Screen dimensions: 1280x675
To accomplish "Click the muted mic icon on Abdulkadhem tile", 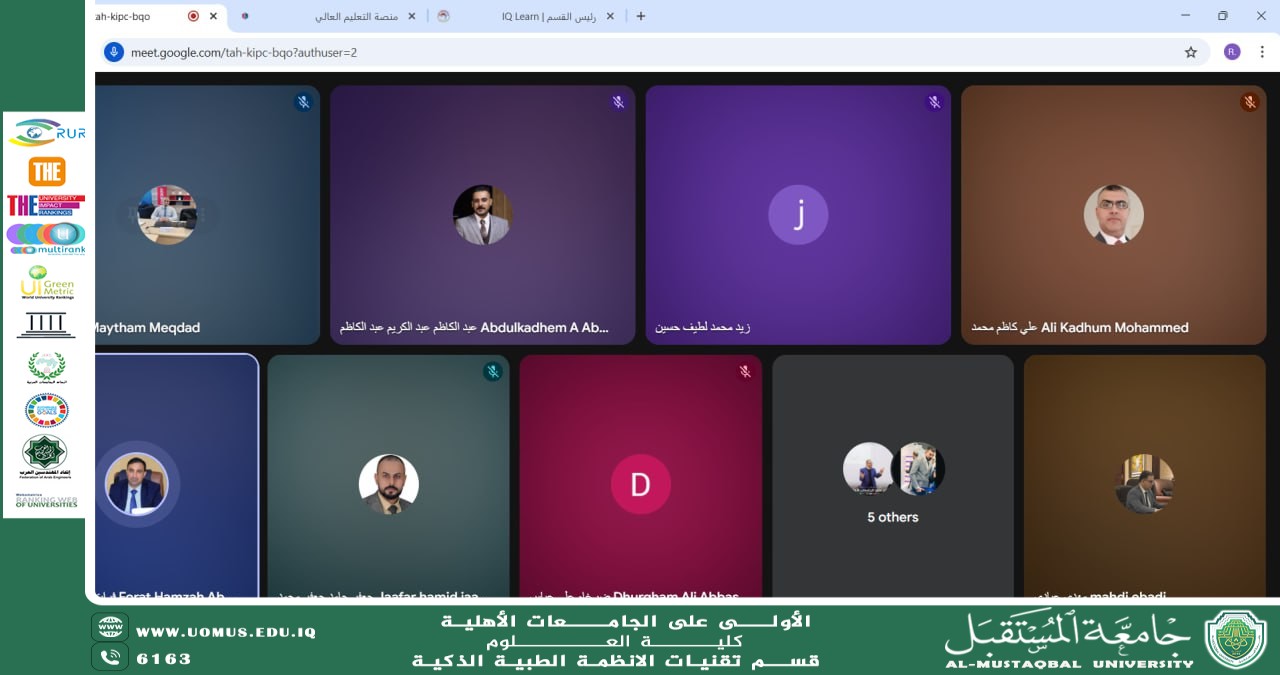I will point(618,102).
